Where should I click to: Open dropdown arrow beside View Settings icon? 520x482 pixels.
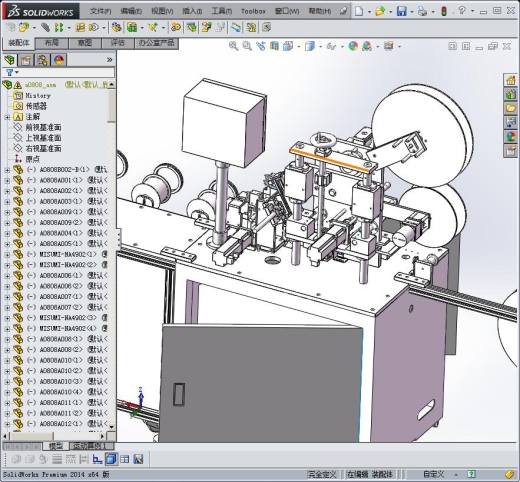click(x=399, y=47)
